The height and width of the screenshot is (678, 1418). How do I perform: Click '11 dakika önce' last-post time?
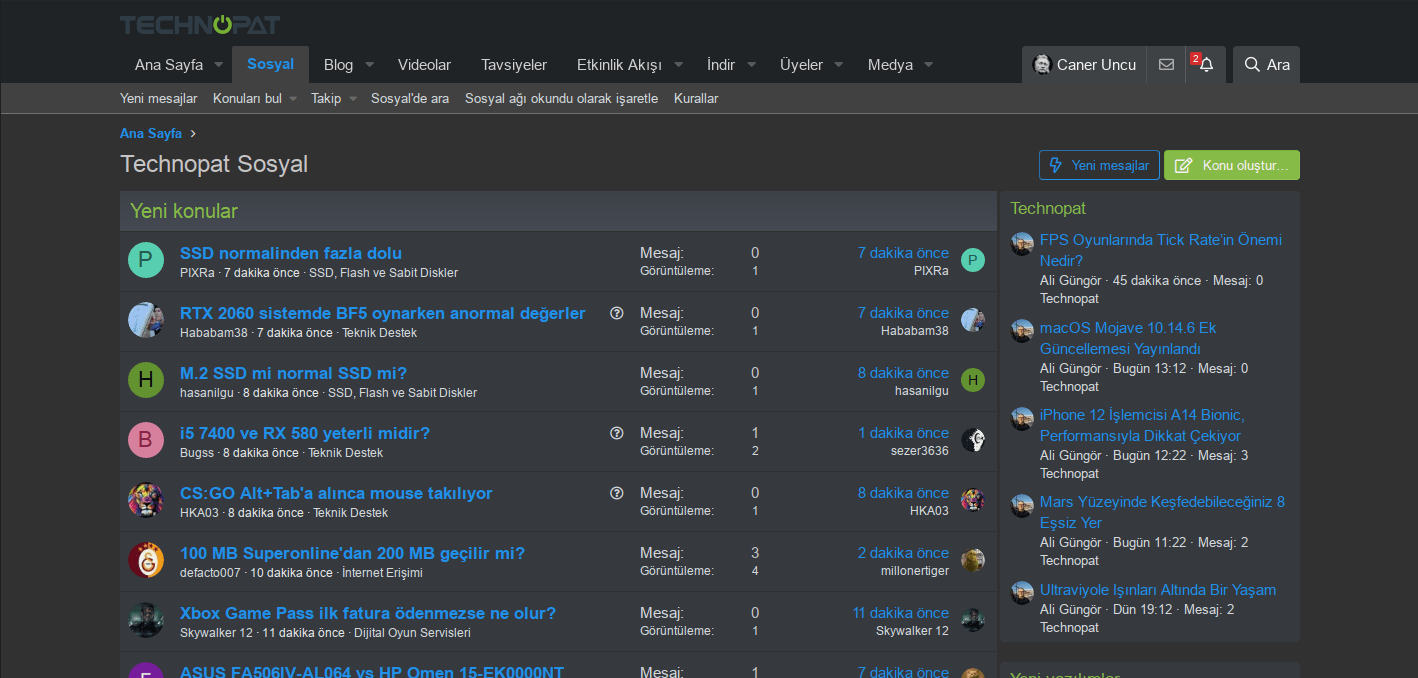(901, 613)
